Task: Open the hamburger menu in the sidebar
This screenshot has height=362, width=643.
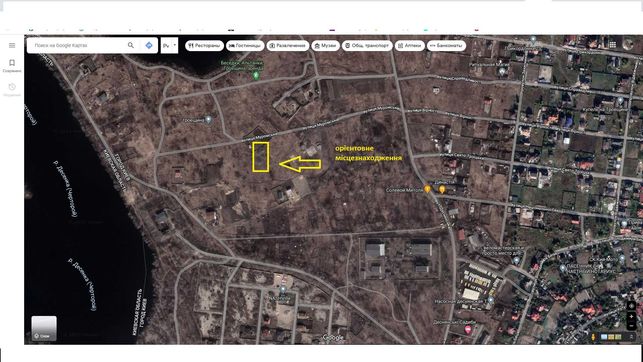Action: (12, 46)
